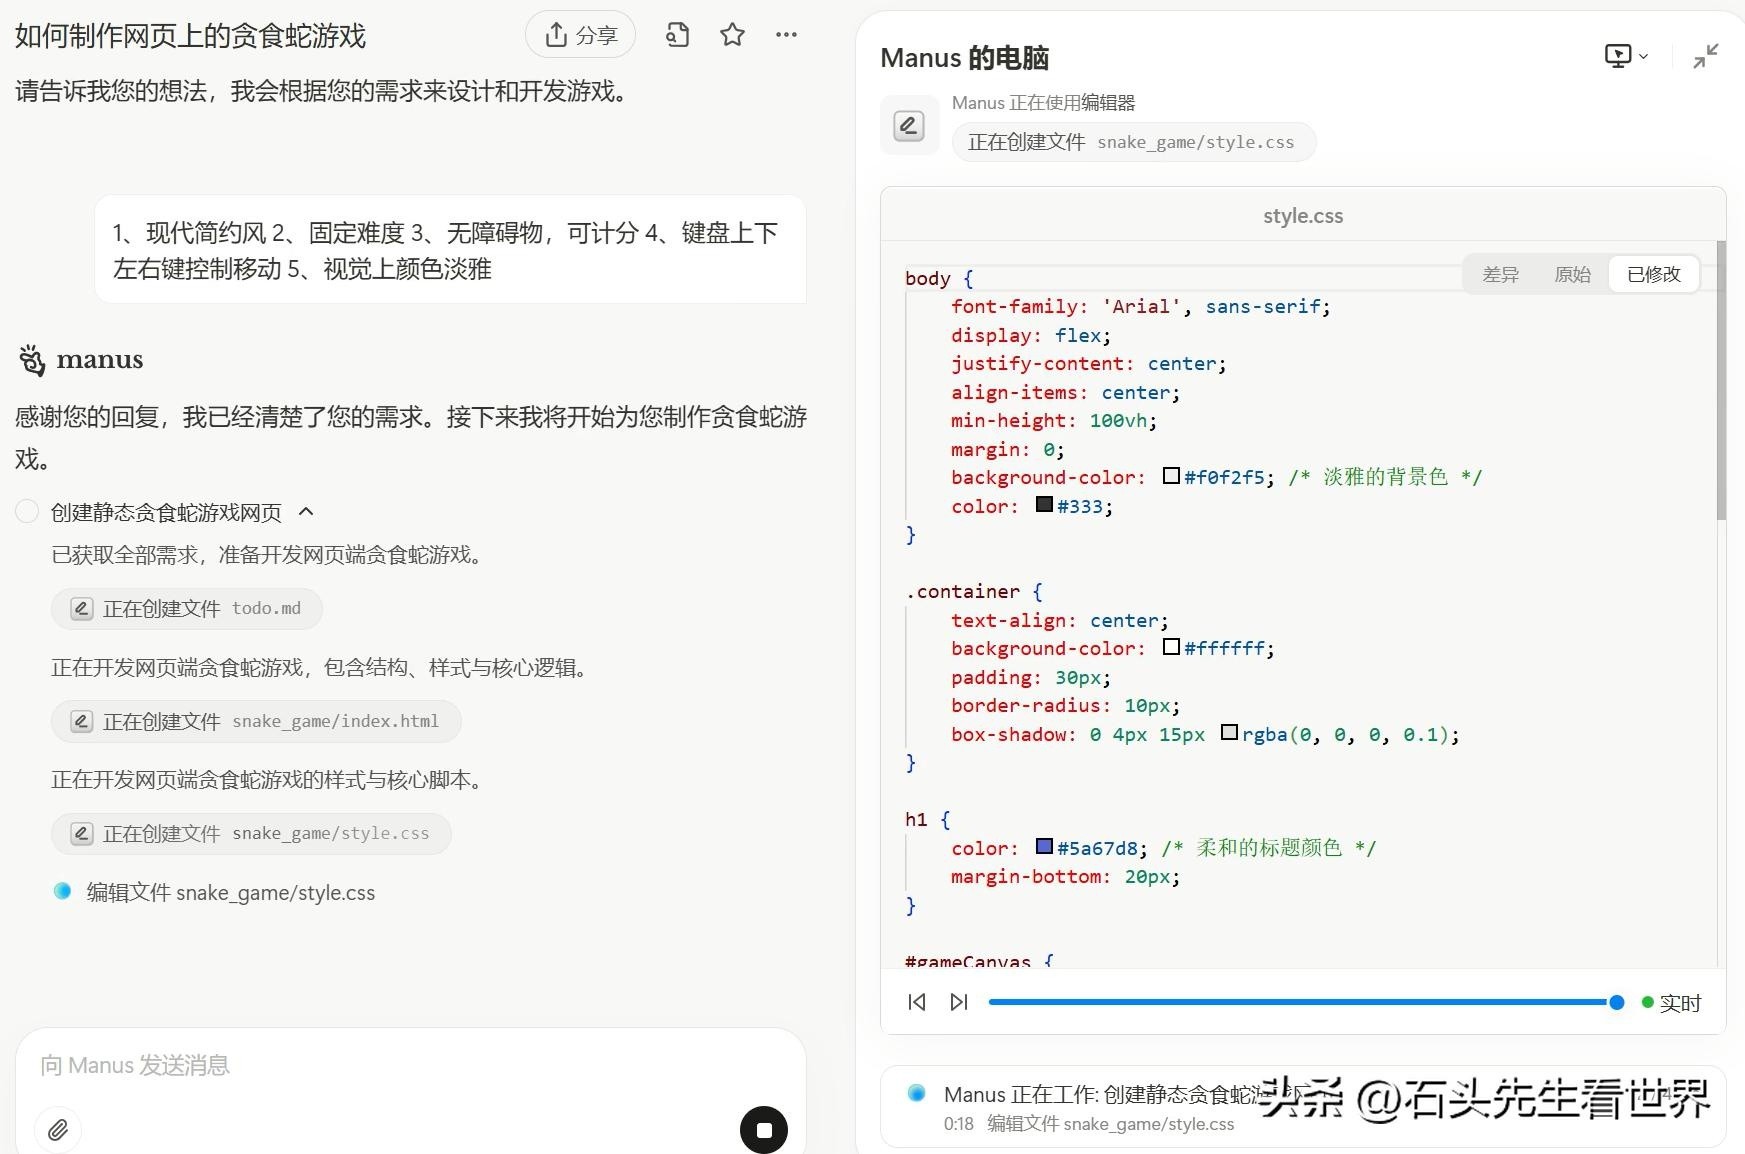1745x1154 pixels.
Task: Click the style.css file title bar
Action: 1303,215
